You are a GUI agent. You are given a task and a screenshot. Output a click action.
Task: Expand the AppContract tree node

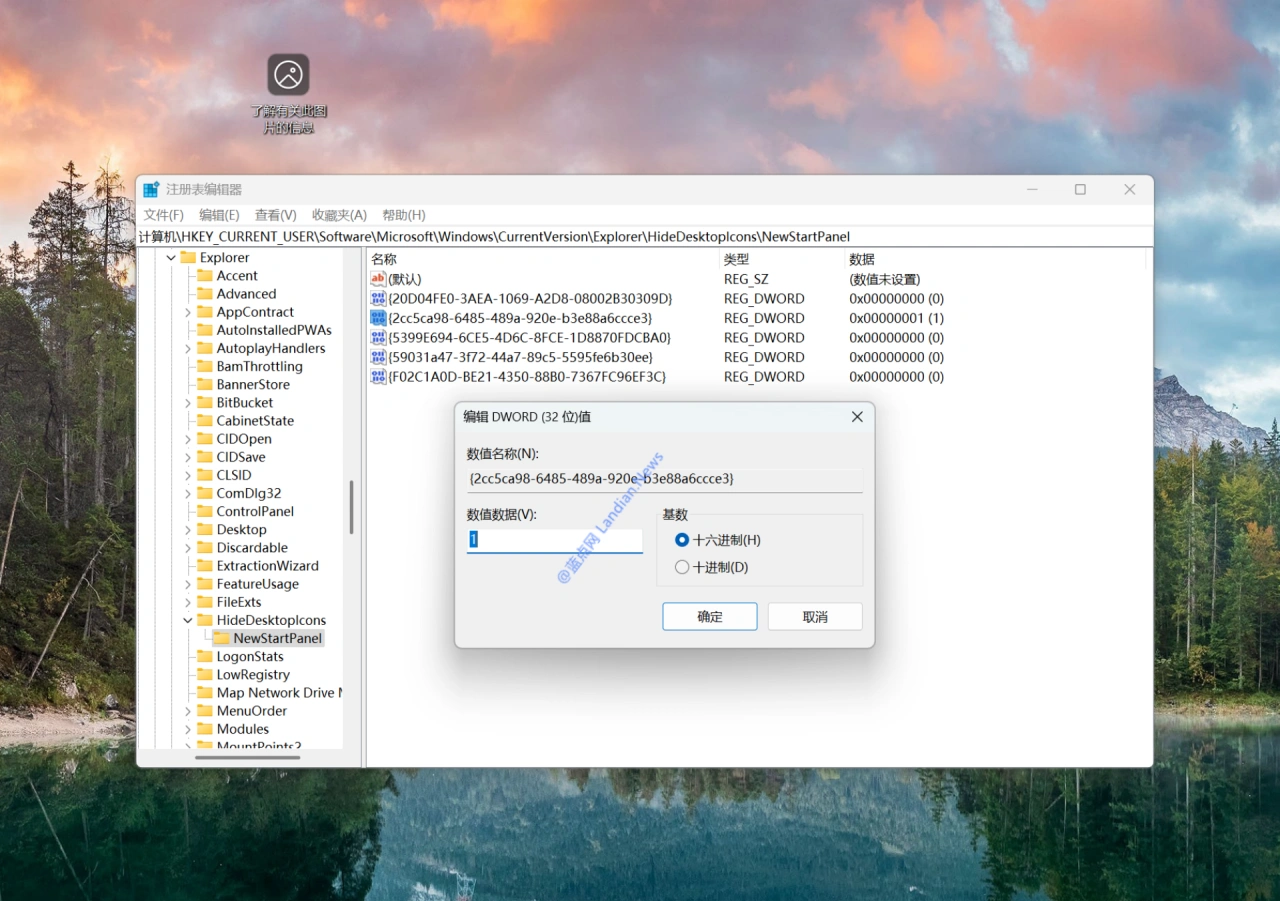[x=187, y=312]
